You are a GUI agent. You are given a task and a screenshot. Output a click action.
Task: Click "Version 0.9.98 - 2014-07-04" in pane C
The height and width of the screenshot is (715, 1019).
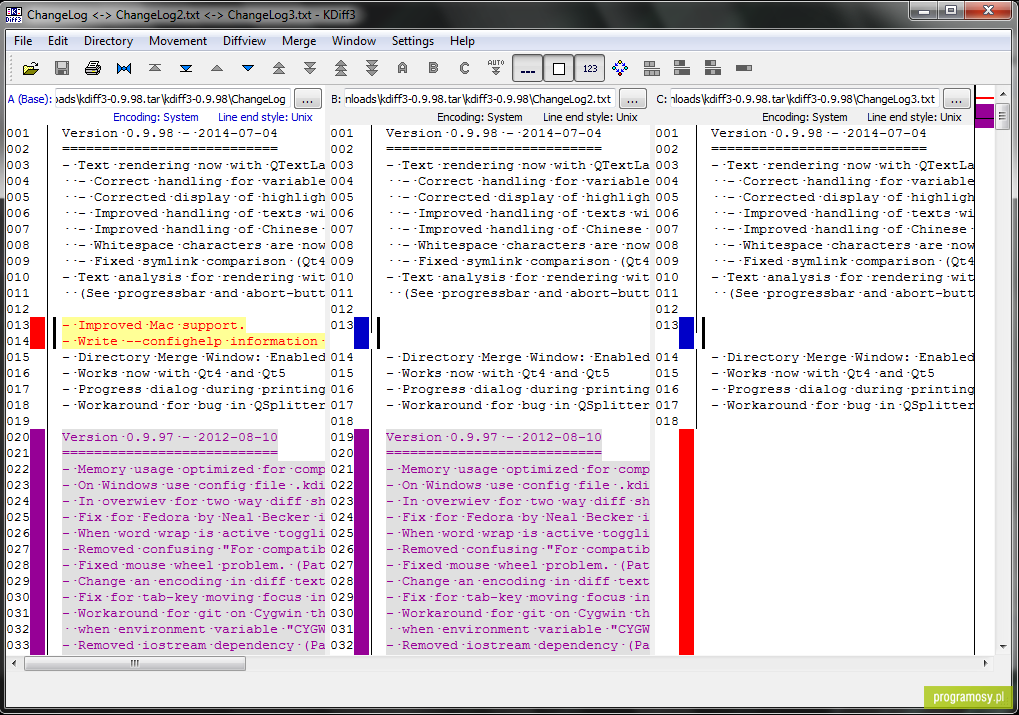click(819, 133)
